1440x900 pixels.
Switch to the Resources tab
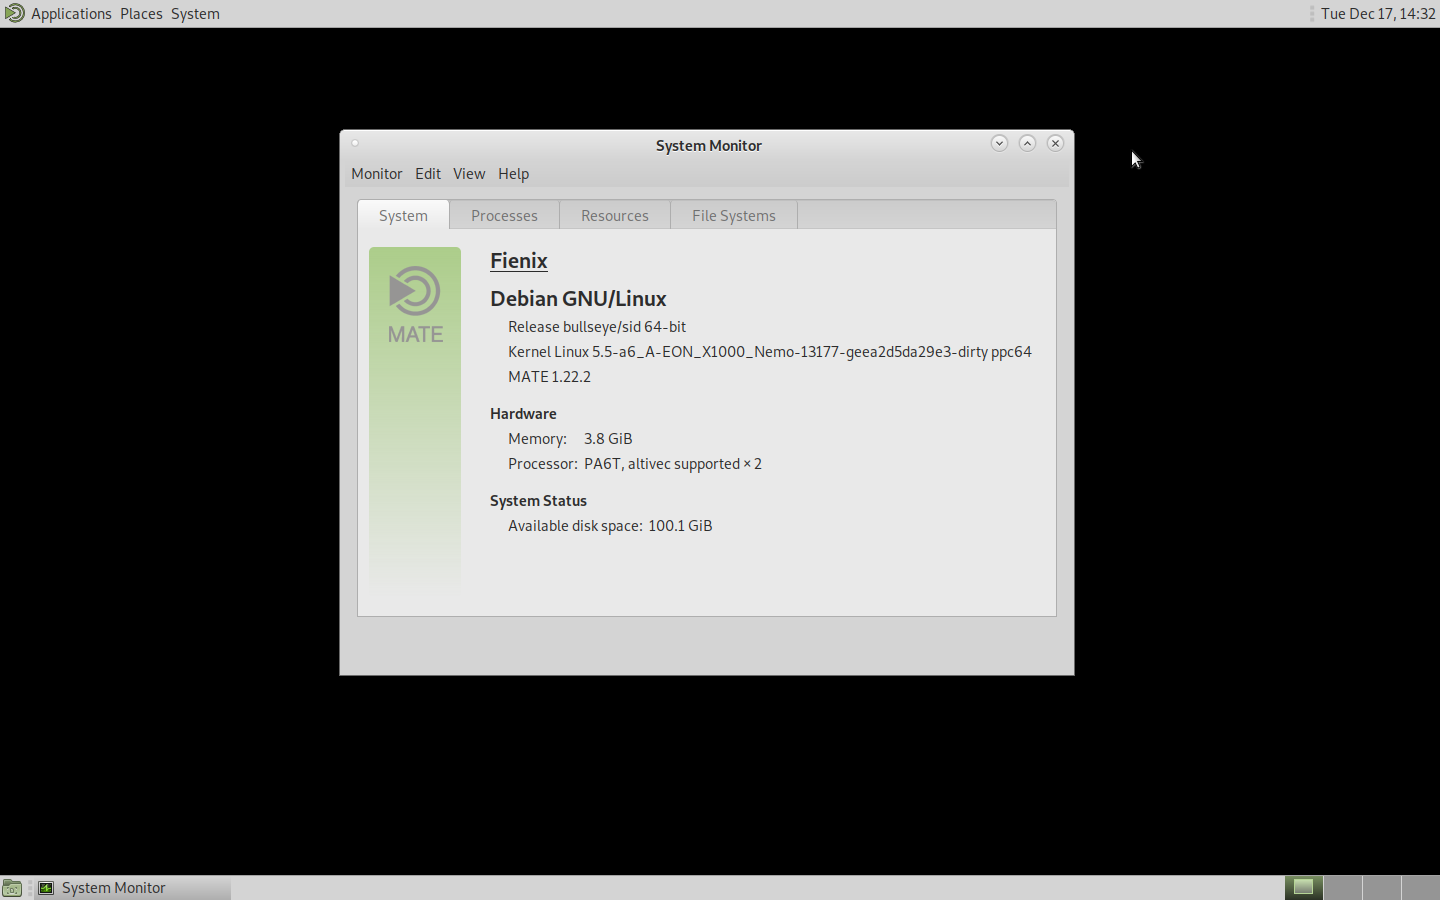(x=614, y=216)
